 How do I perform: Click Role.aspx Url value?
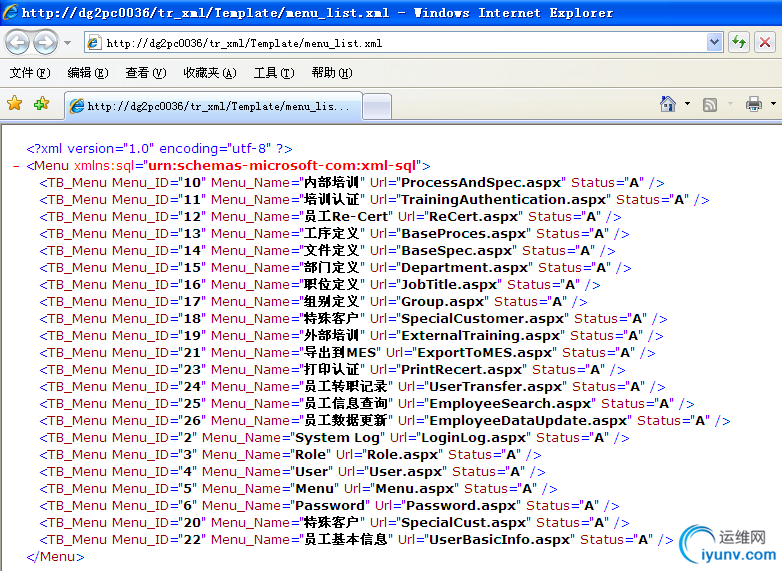tap(402, 454)
